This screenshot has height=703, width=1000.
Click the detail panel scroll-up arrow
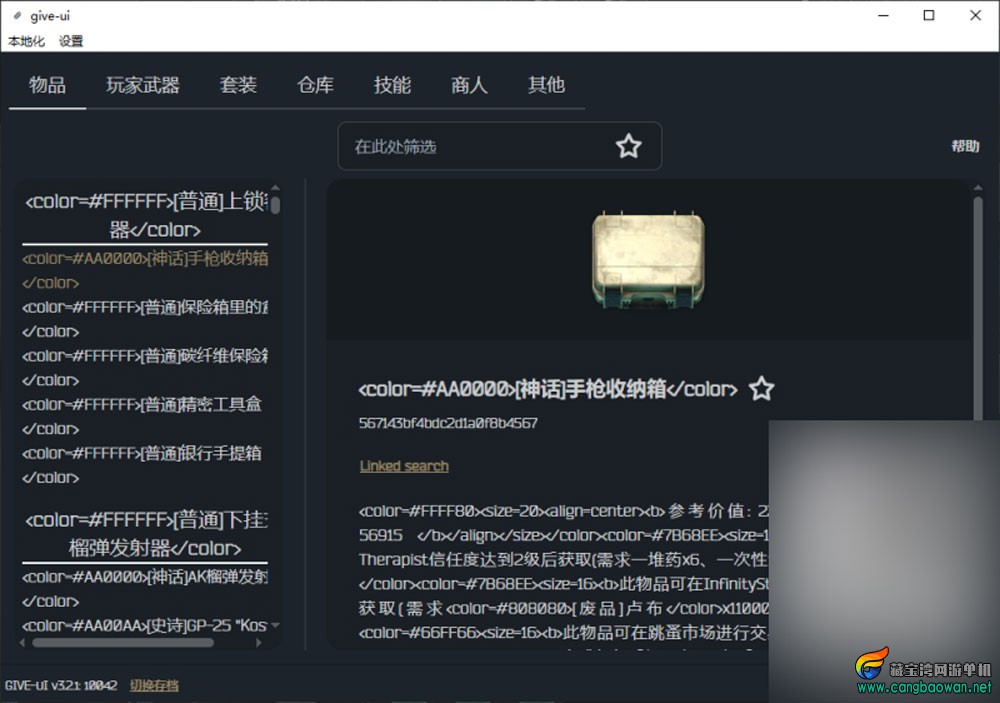(x=978, y=188)
